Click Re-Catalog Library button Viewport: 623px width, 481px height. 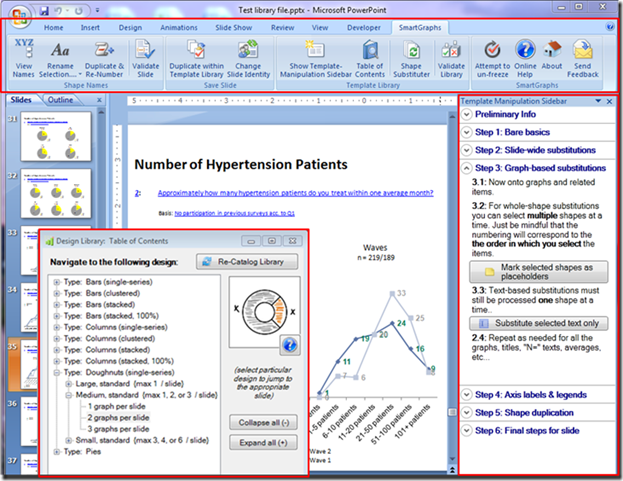247,262
